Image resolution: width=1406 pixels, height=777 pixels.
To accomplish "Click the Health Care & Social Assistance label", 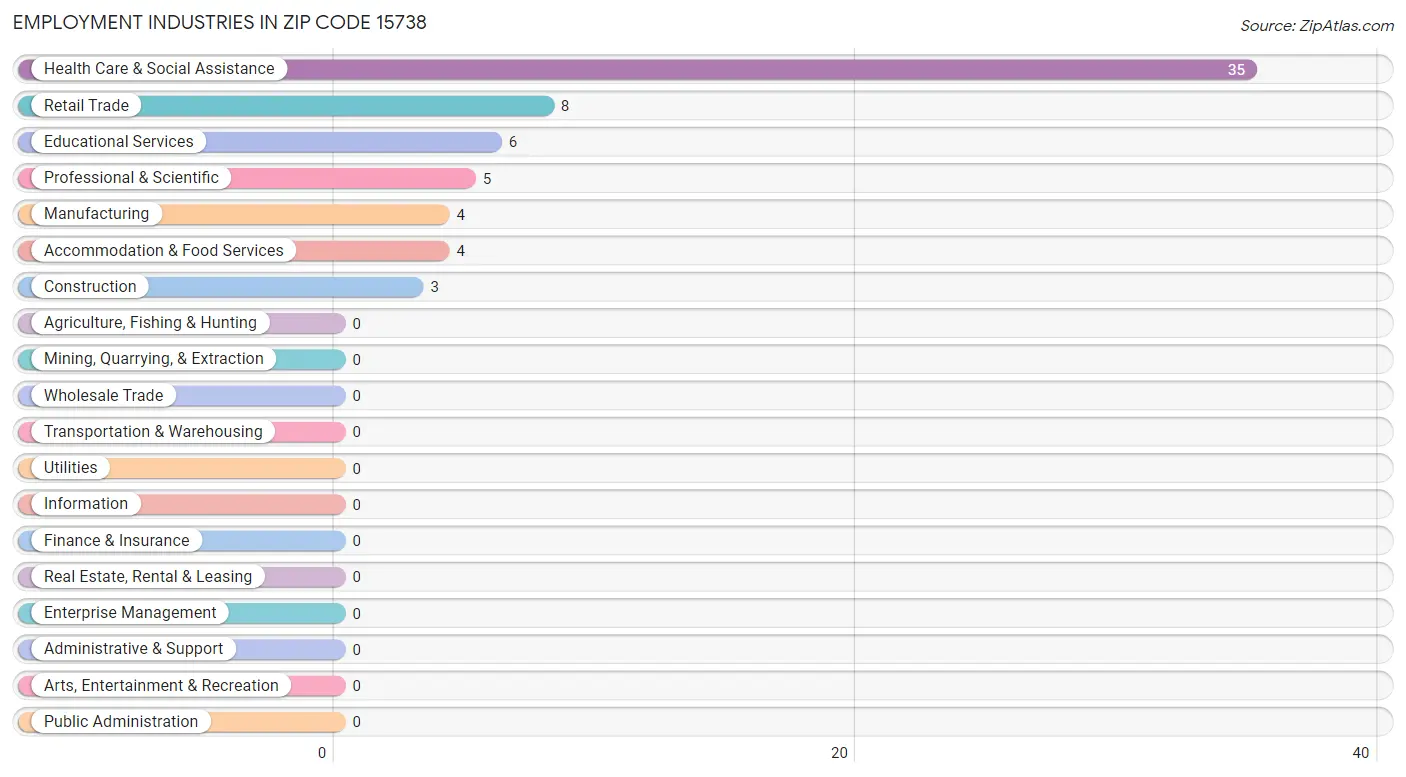I will tap(159, 69).
